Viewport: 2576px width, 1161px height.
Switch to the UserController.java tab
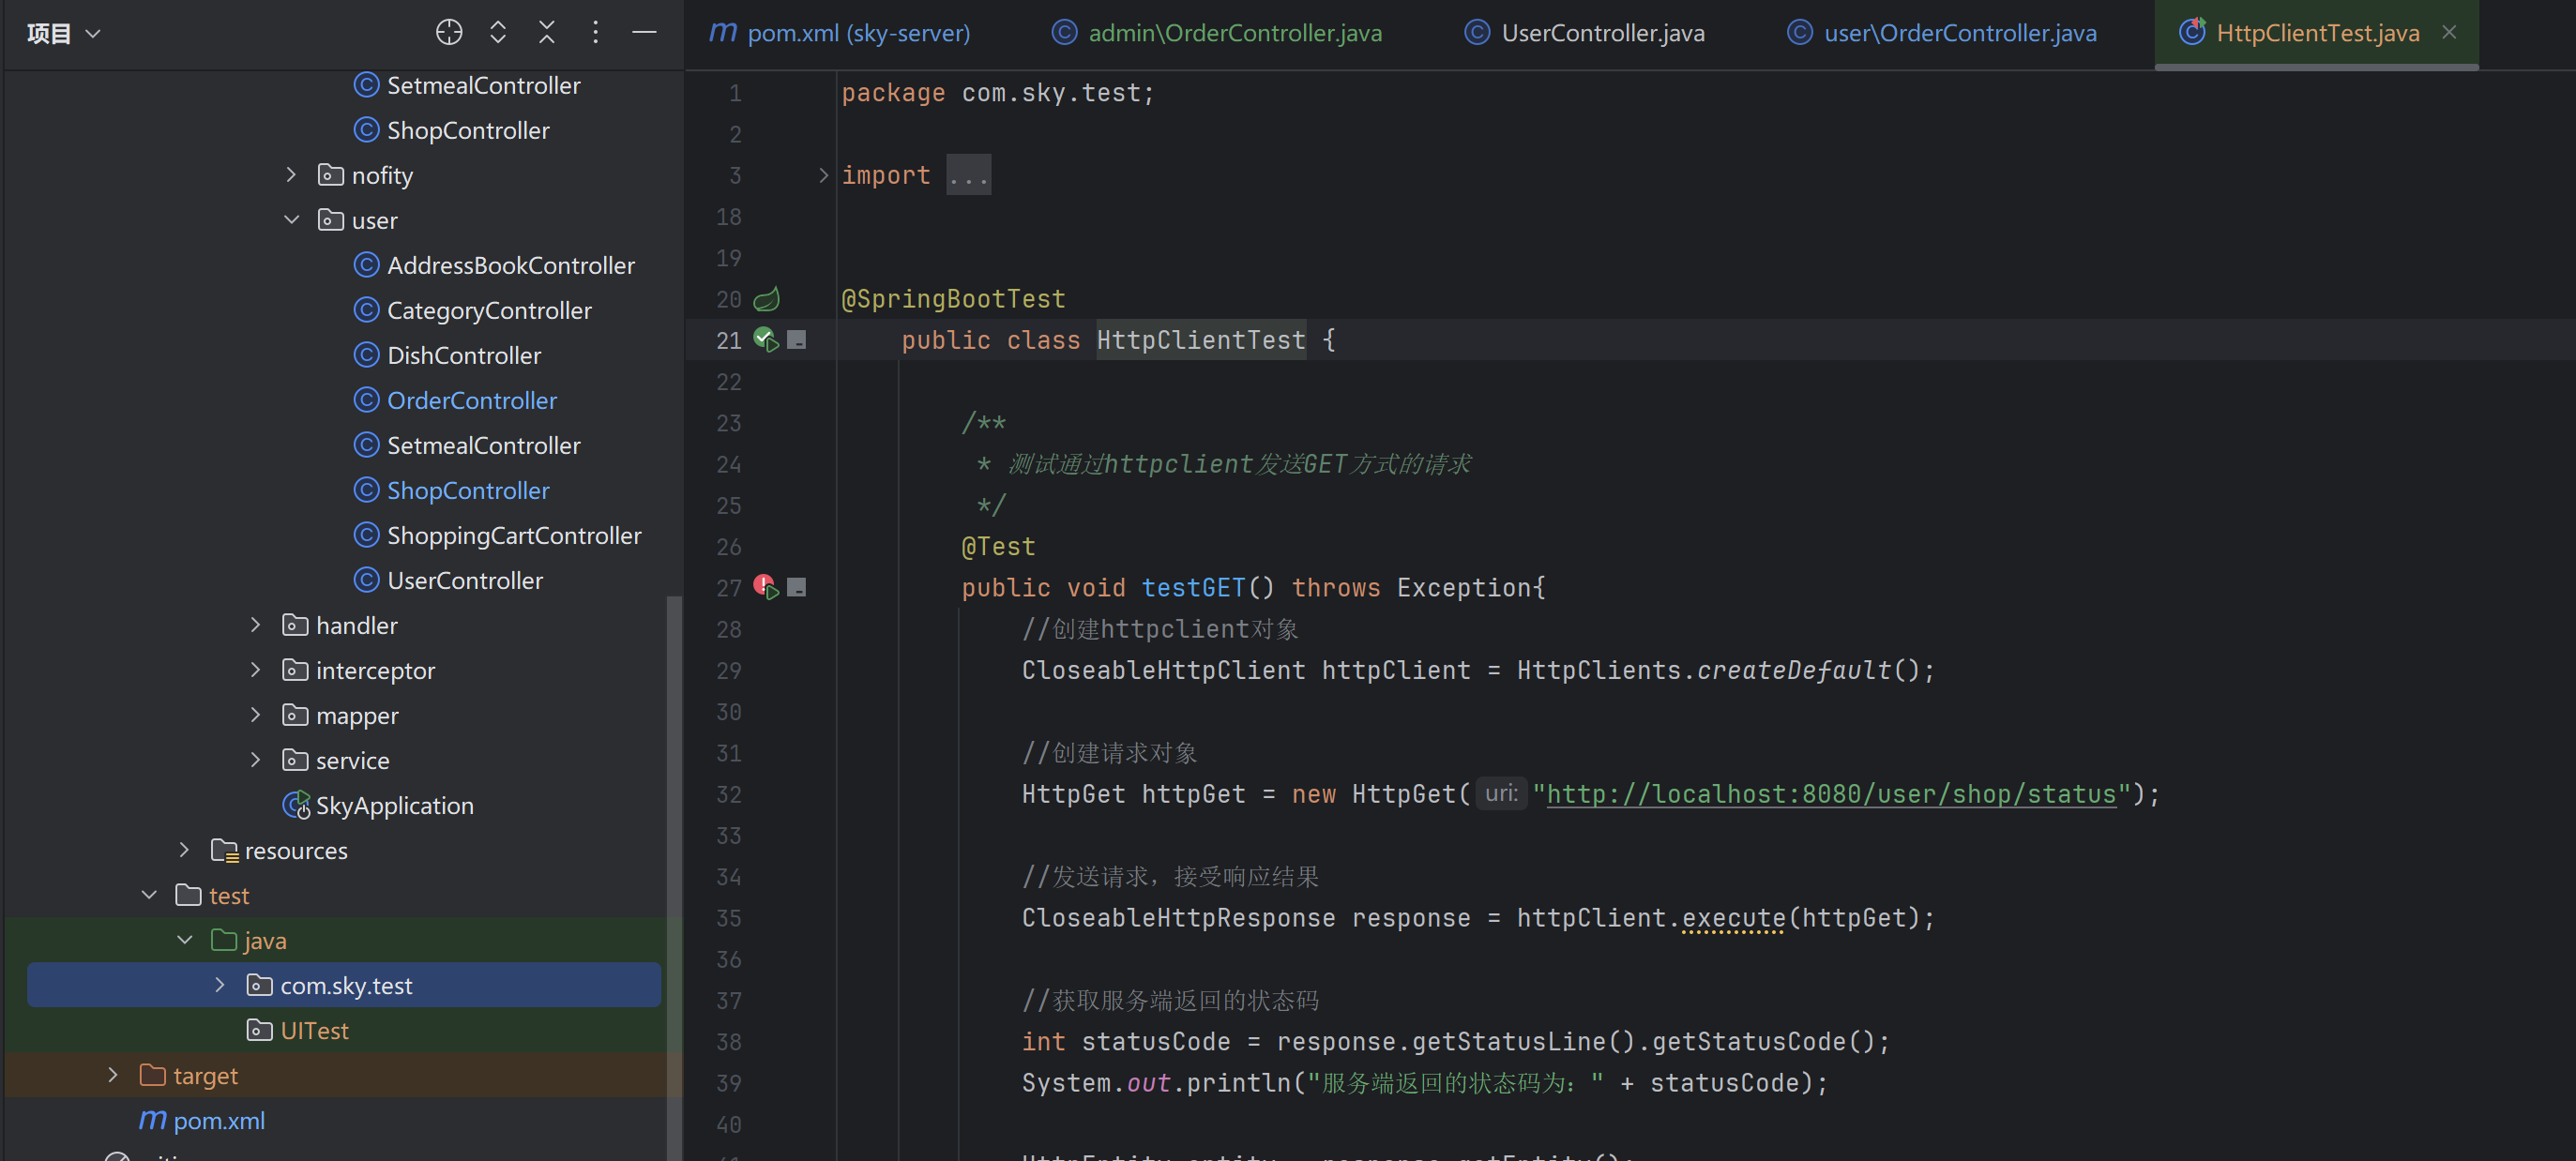coord(1602,33)
